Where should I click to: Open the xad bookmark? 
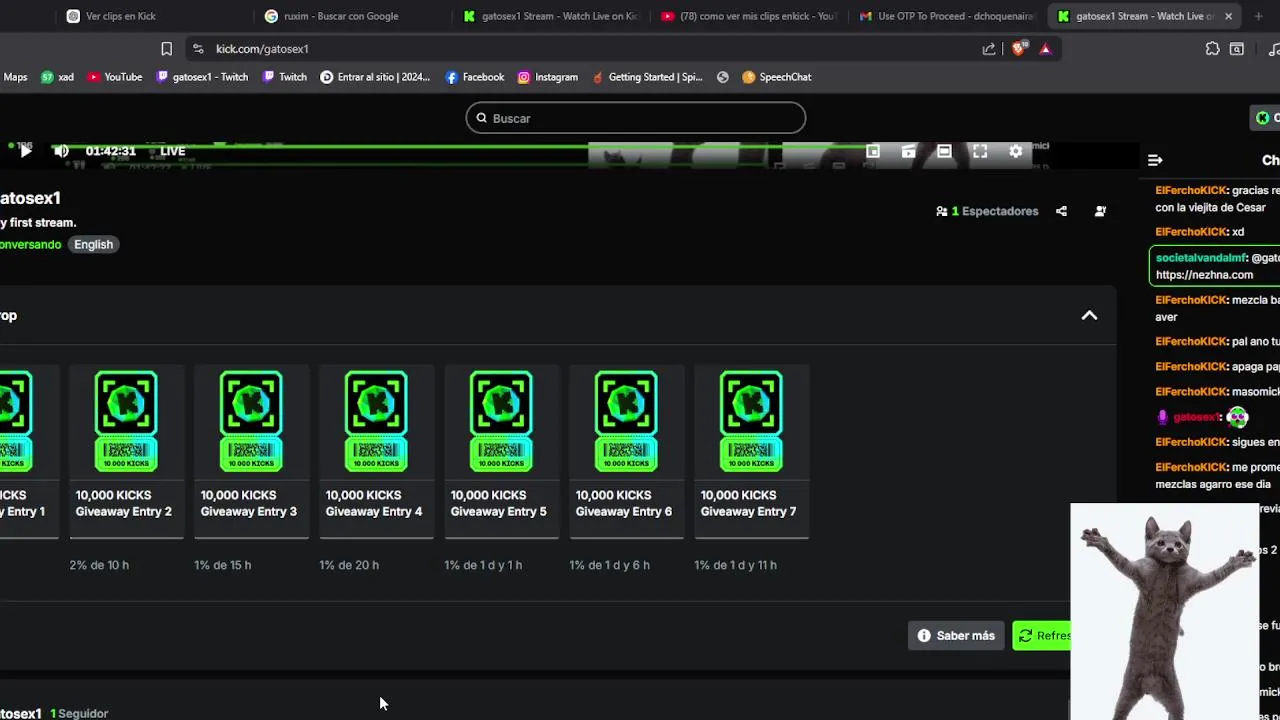coord(57,77)
